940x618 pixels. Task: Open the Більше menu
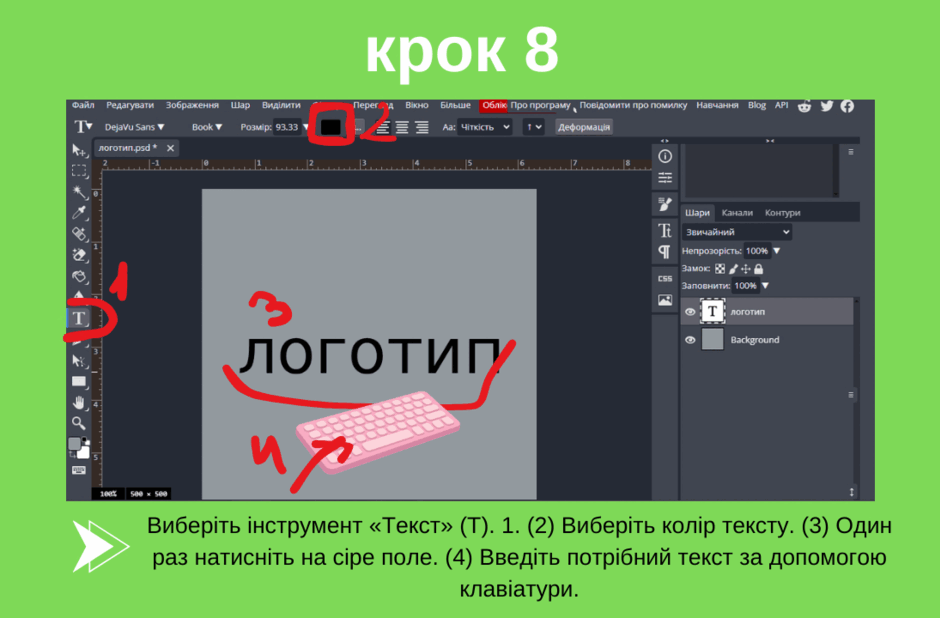tap(456, 105)
